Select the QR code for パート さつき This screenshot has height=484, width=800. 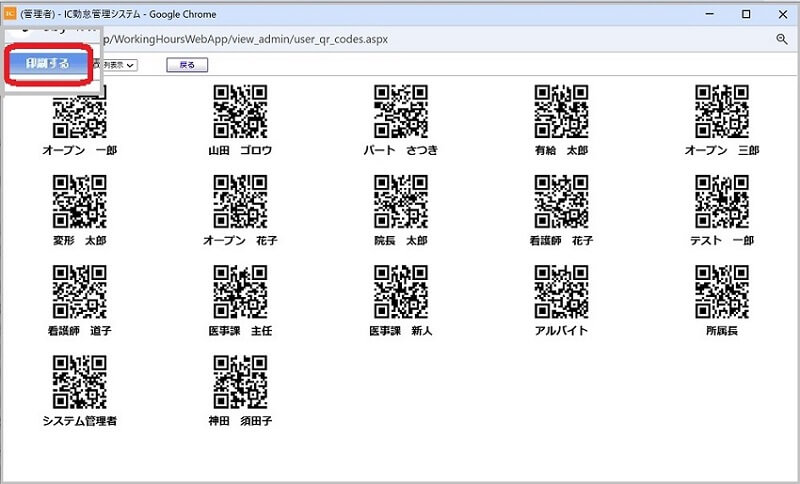[x=401, y=112]
